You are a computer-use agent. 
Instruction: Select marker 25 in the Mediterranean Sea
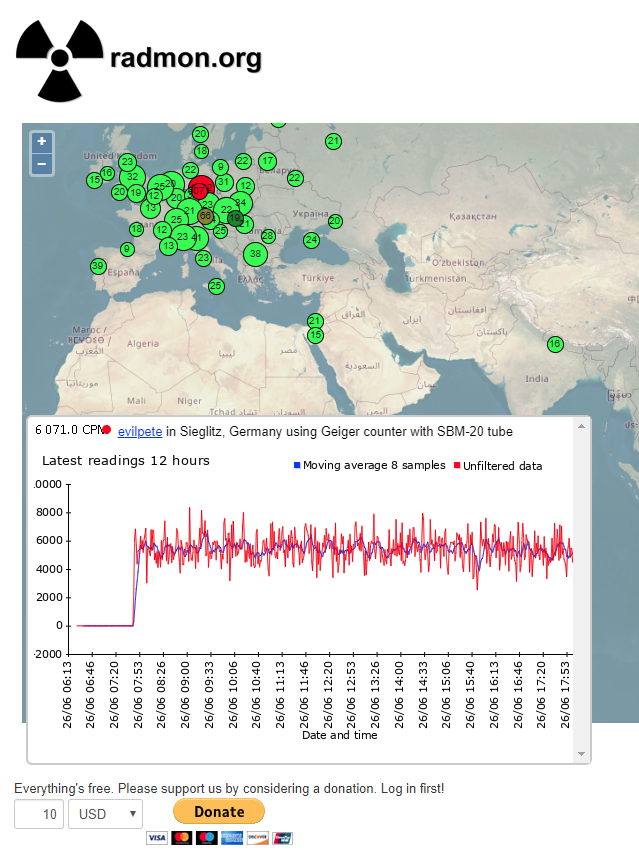[216, 285]
